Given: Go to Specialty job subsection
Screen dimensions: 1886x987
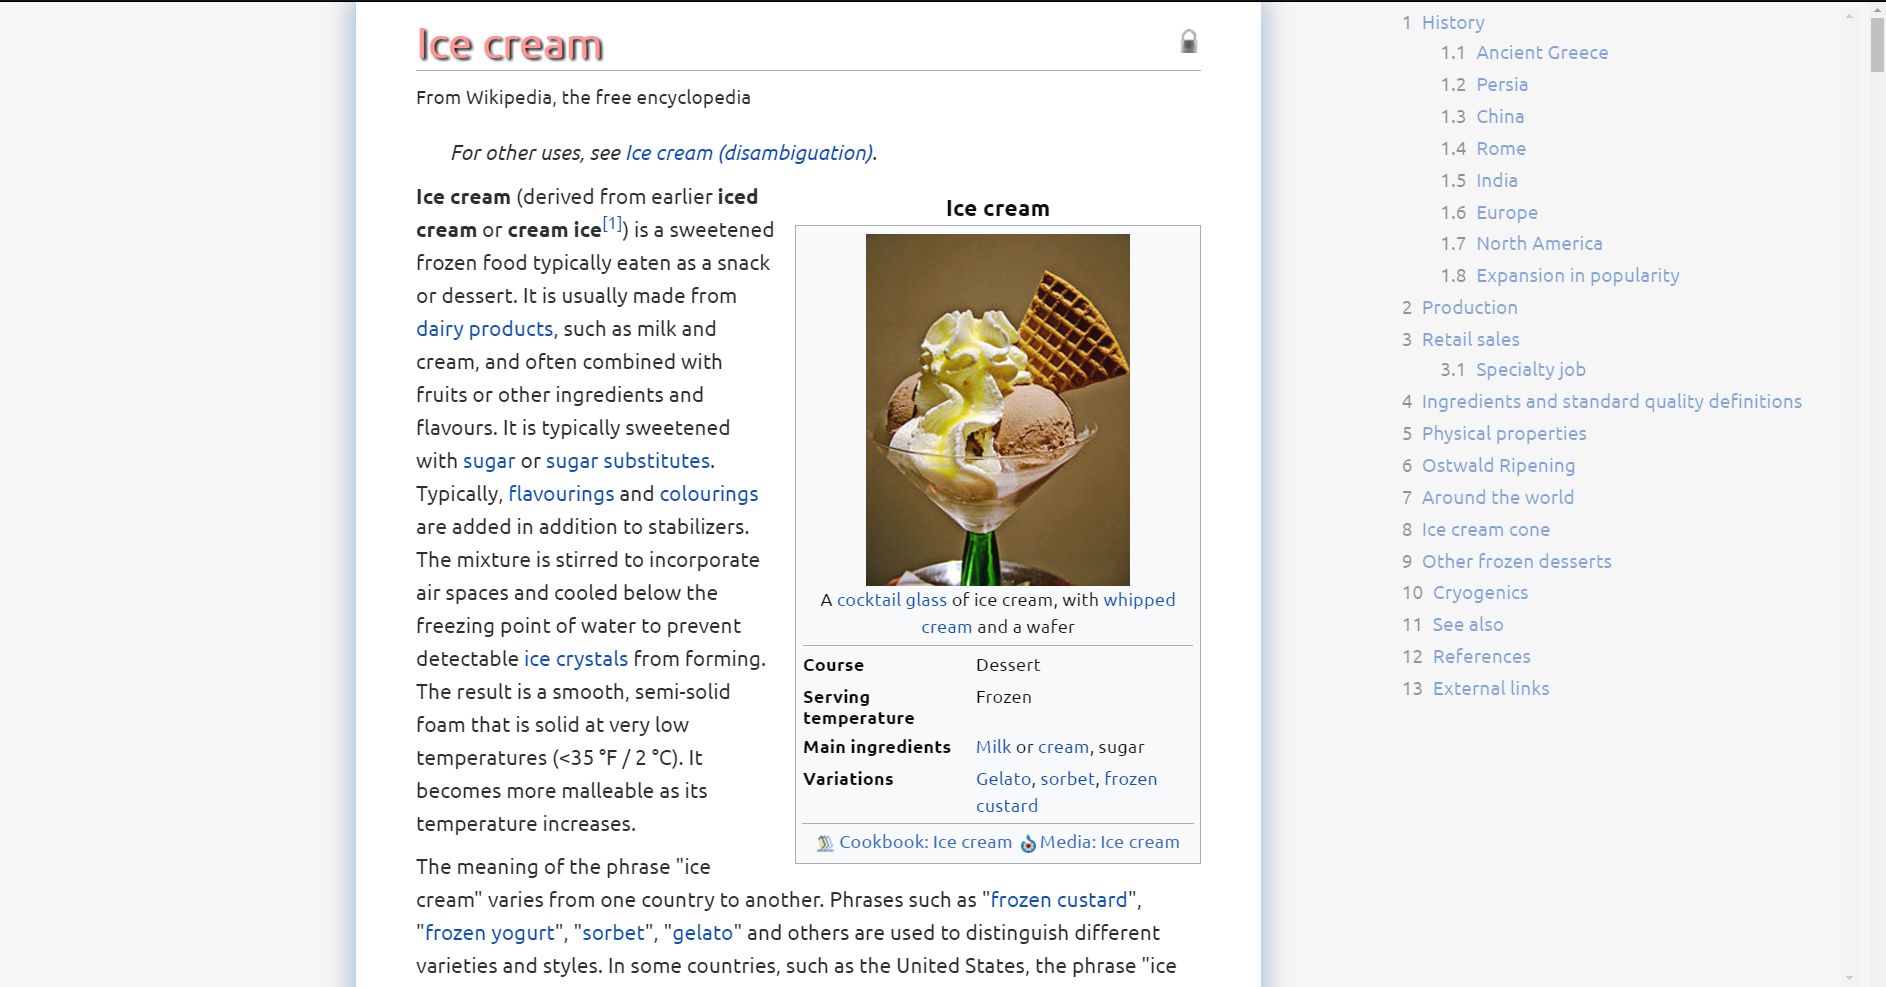Looking at the screenshot, I should 1531,370.
